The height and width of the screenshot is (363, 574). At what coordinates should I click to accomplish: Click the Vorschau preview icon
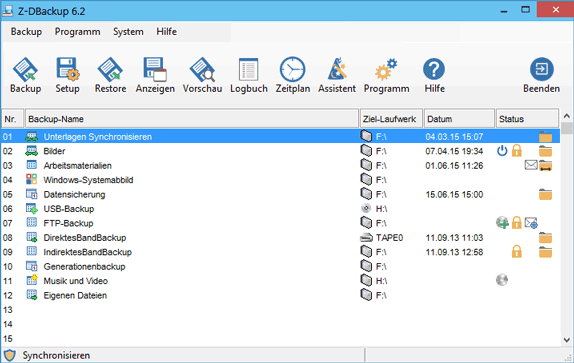pyautogui.click(x=202, y=70)
